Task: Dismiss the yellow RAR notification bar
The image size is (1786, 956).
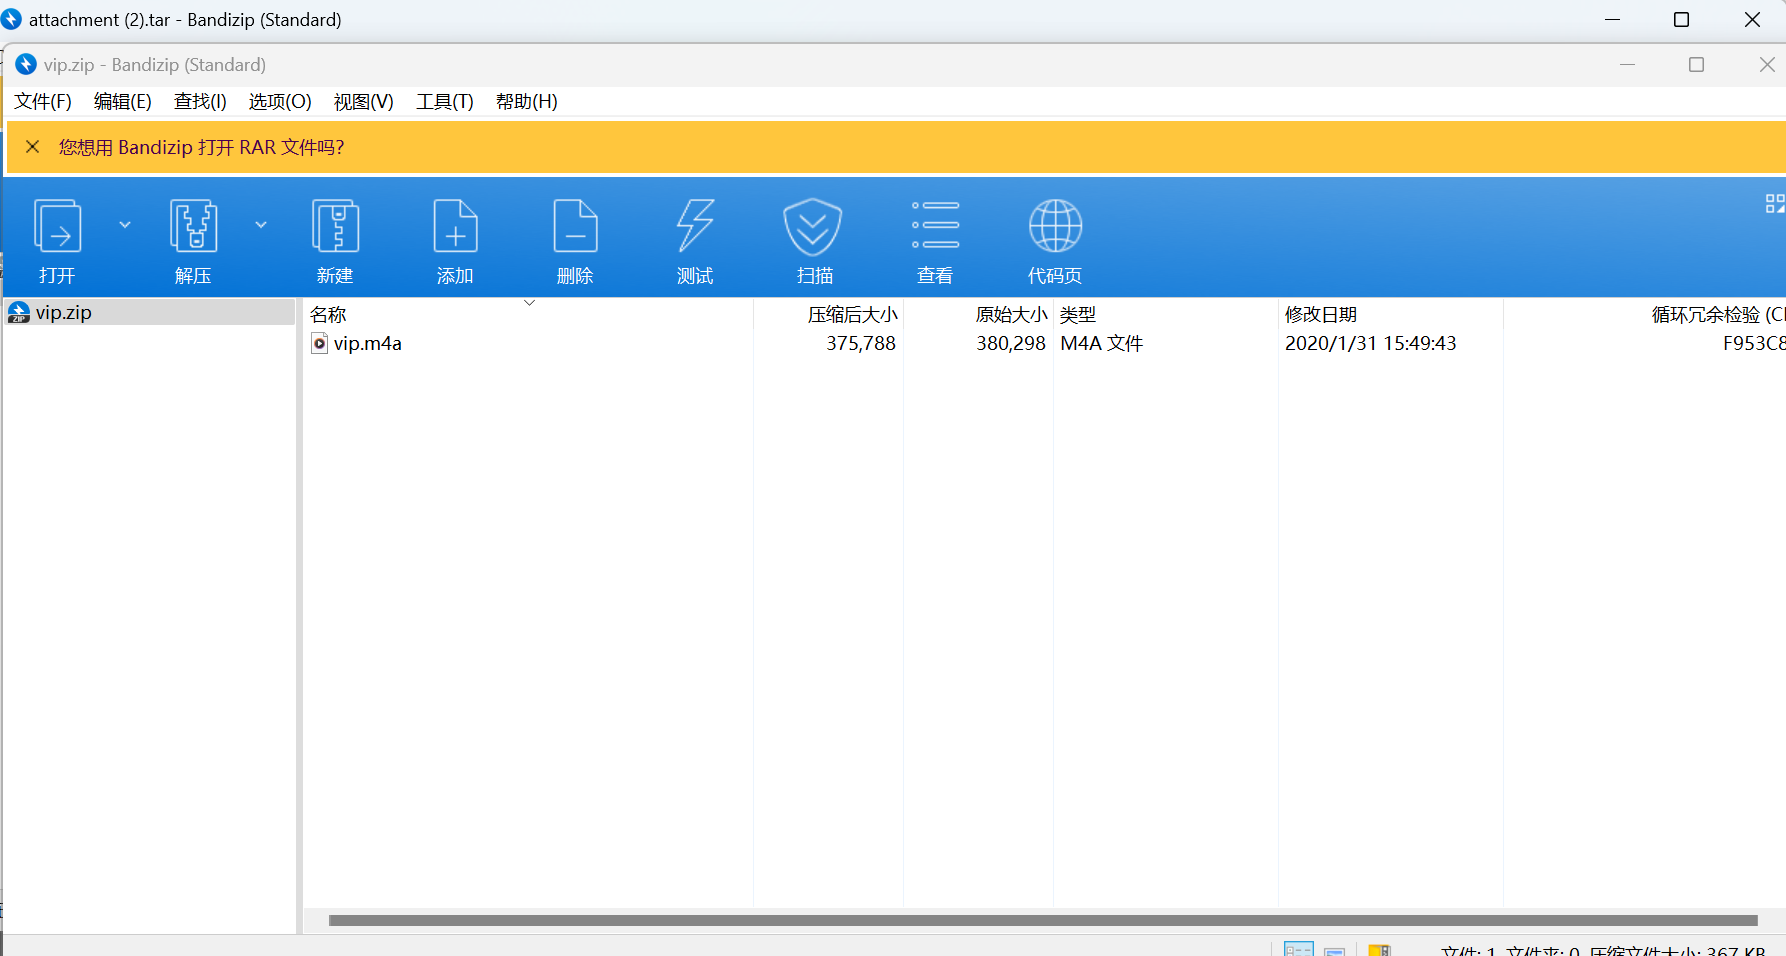Action: point(33,147)
